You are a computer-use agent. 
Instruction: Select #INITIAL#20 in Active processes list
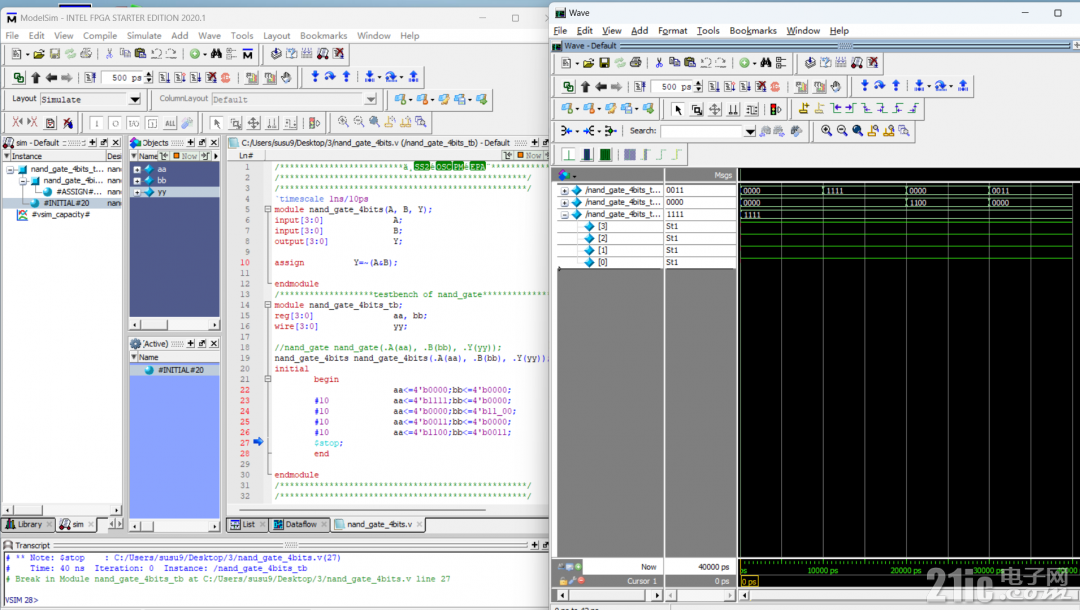(x=174, y=370)
